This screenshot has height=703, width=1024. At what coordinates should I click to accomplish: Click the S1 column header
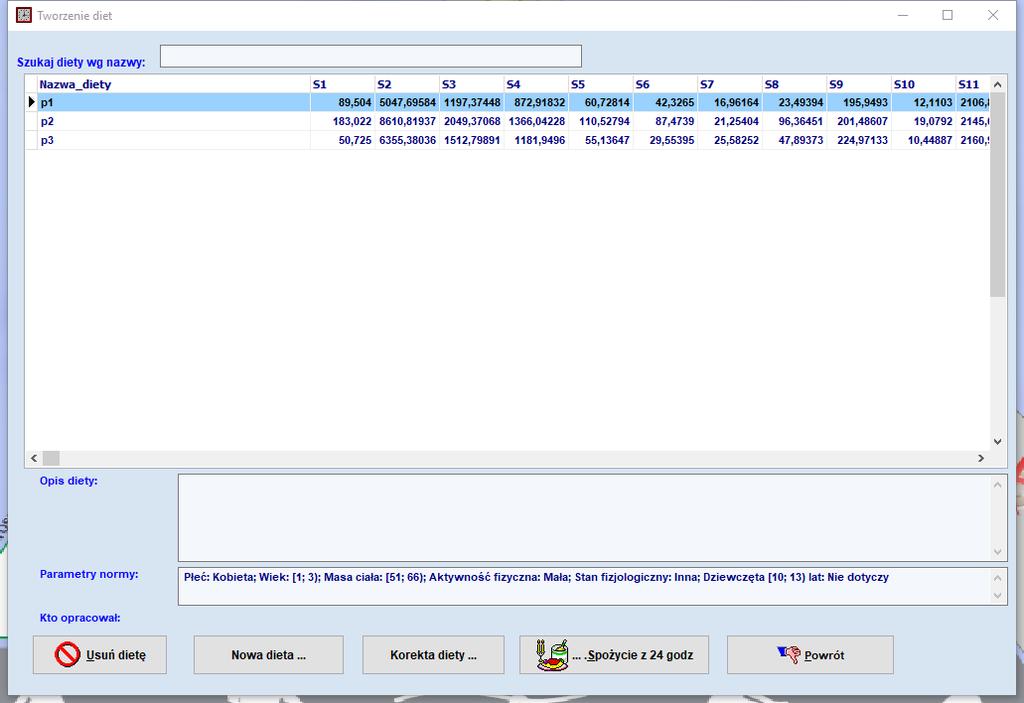[343, 84]
